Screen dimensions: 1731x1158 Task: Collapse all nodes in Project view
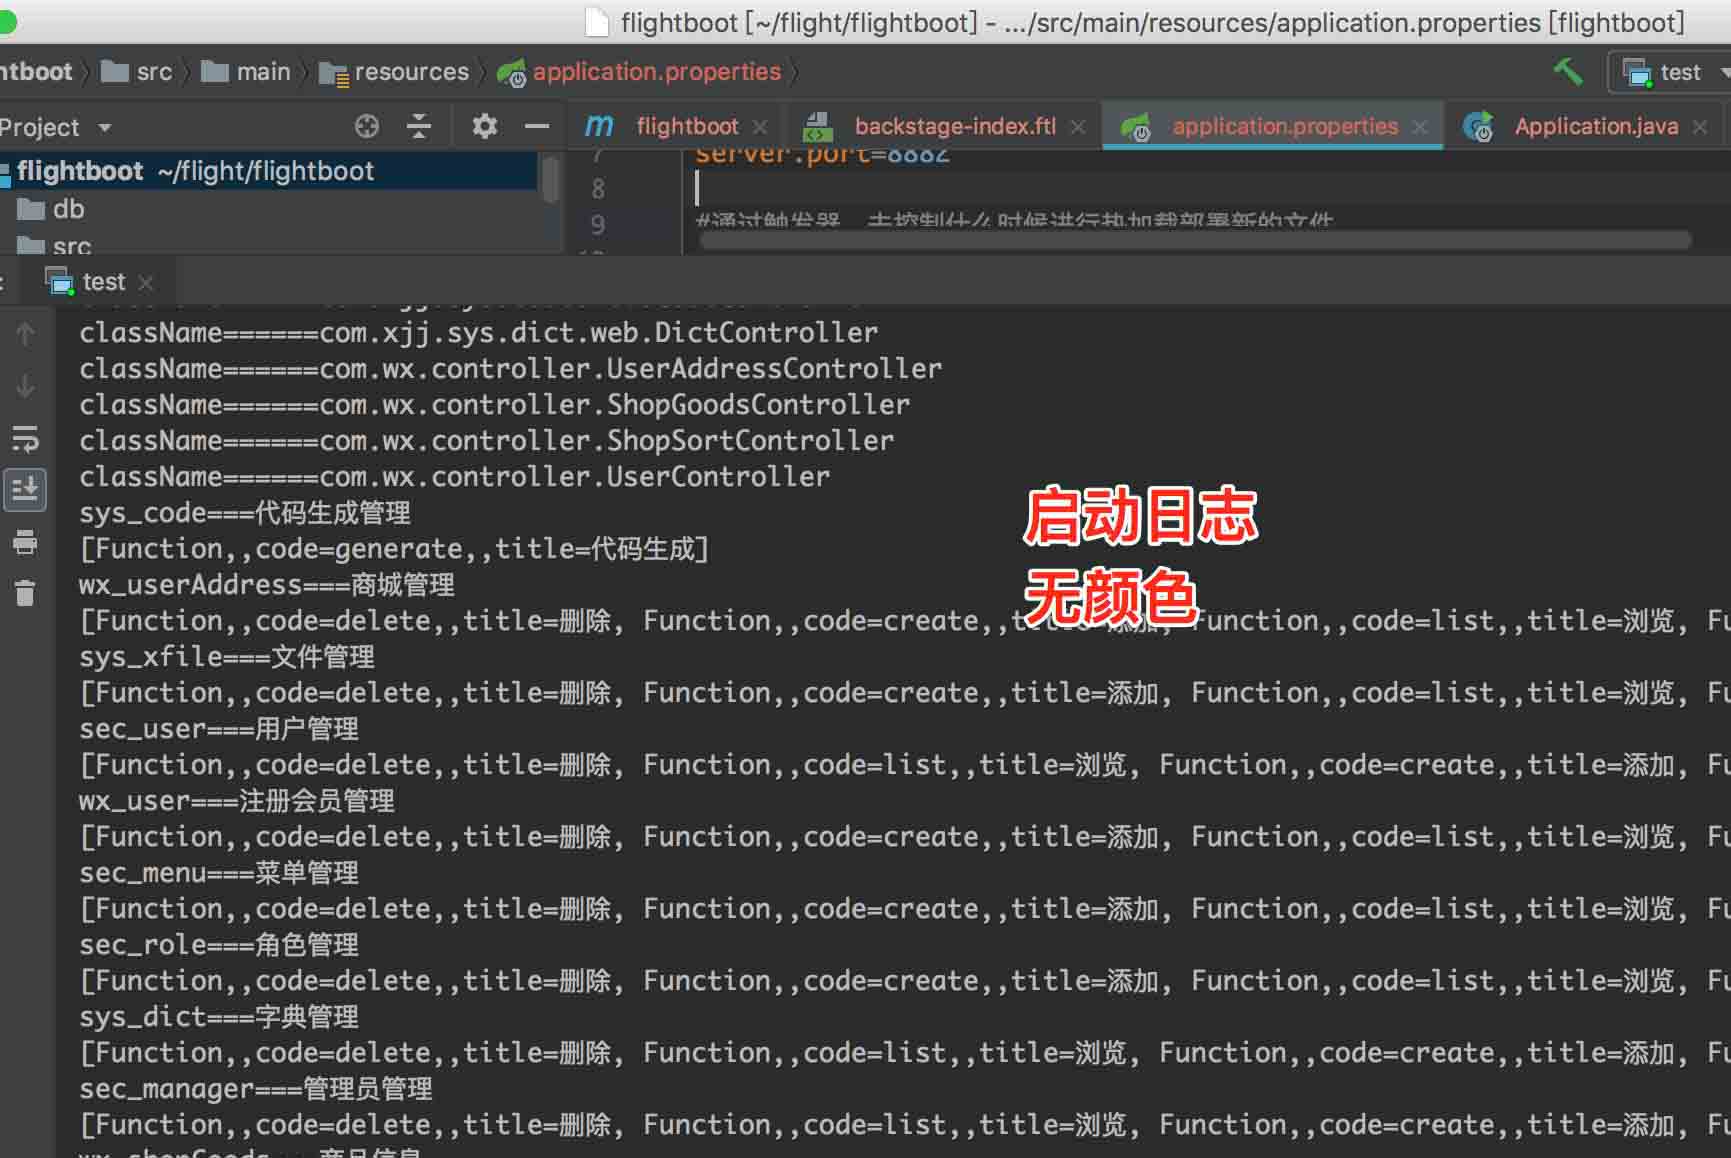coord(419,126)
